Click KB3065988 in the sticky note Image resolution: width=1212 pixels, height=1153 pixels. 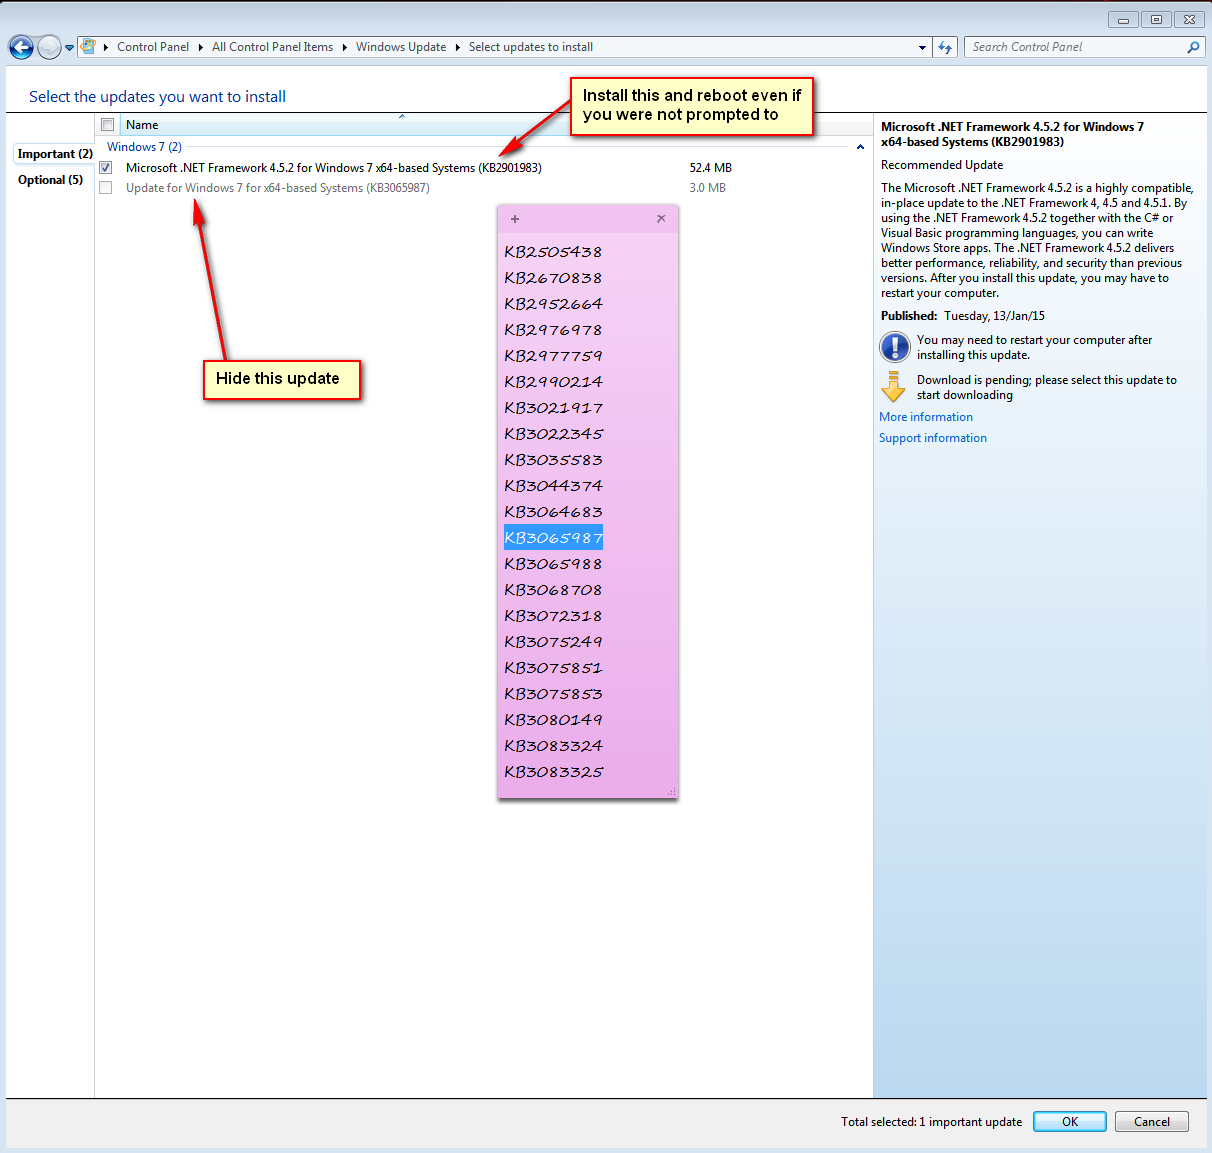pos(553,564)
